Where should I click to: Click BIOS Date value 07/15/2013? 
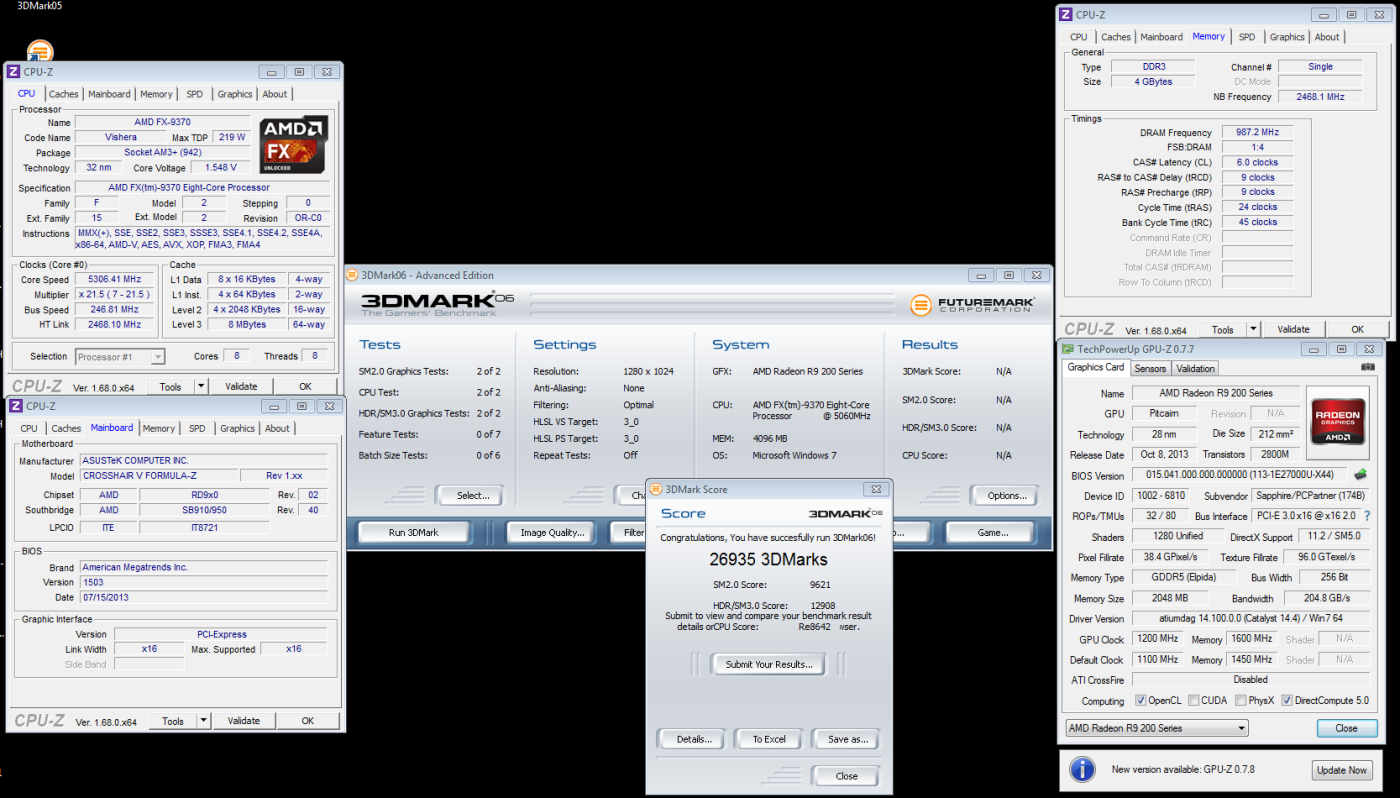tap(204, 597)
